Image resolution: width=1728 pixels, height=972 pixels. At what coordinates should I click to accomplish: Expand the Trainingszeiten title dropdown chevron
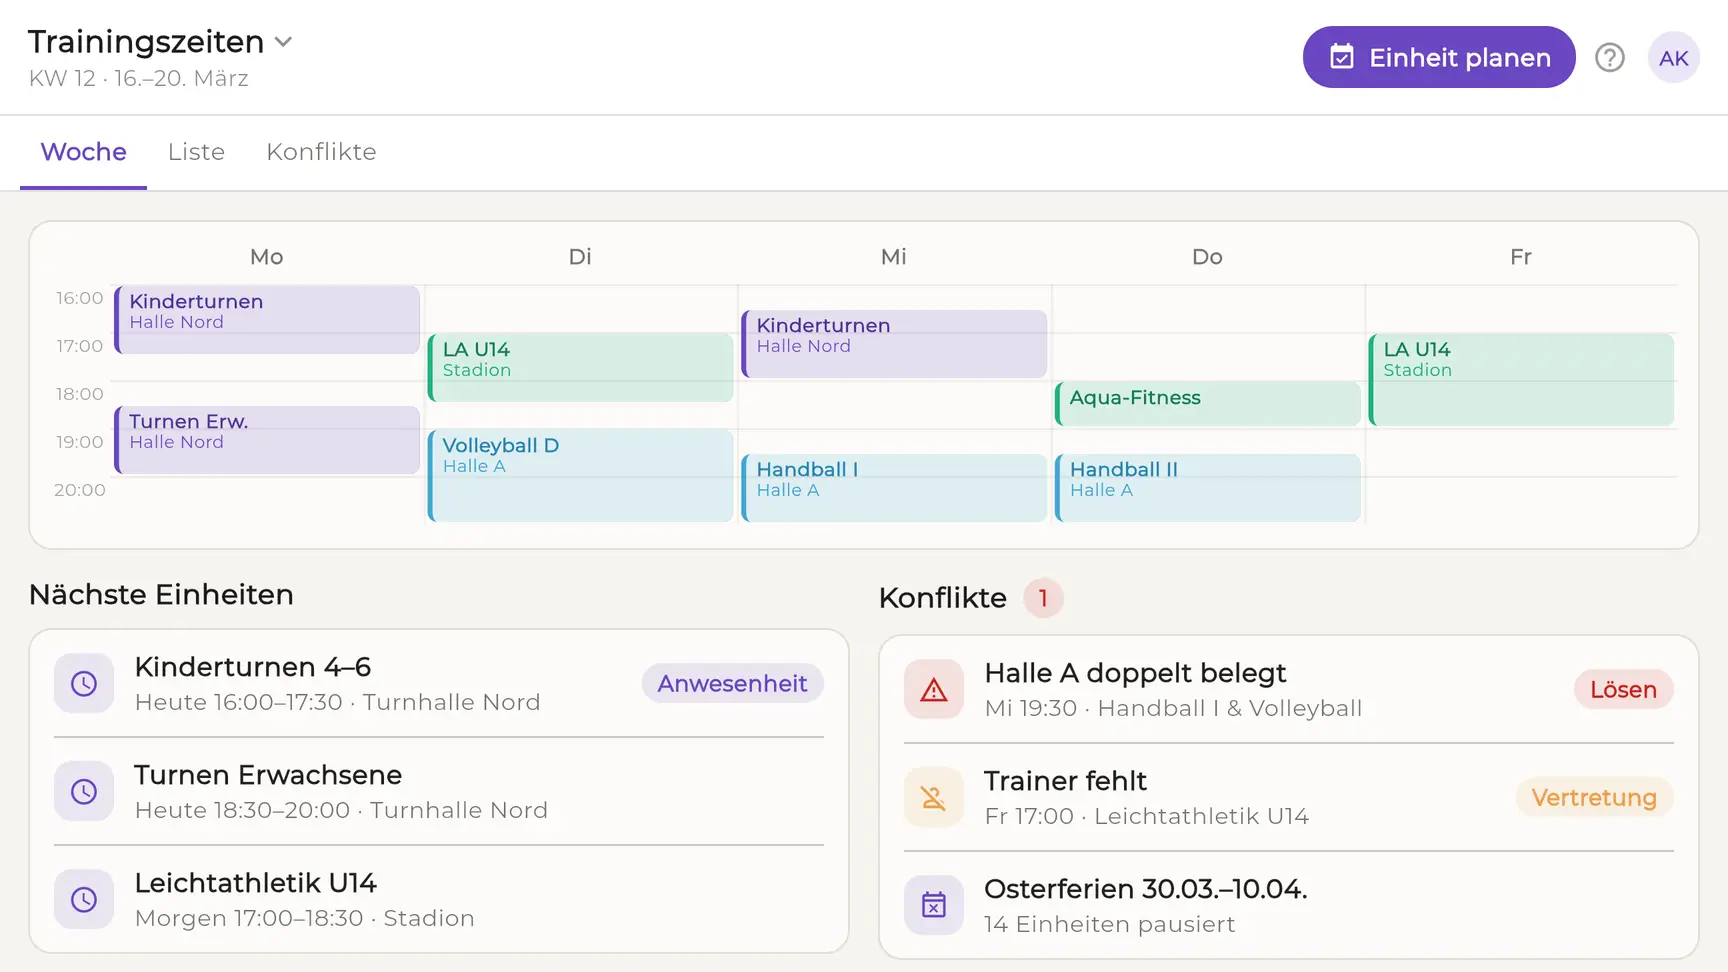(284, 42)
